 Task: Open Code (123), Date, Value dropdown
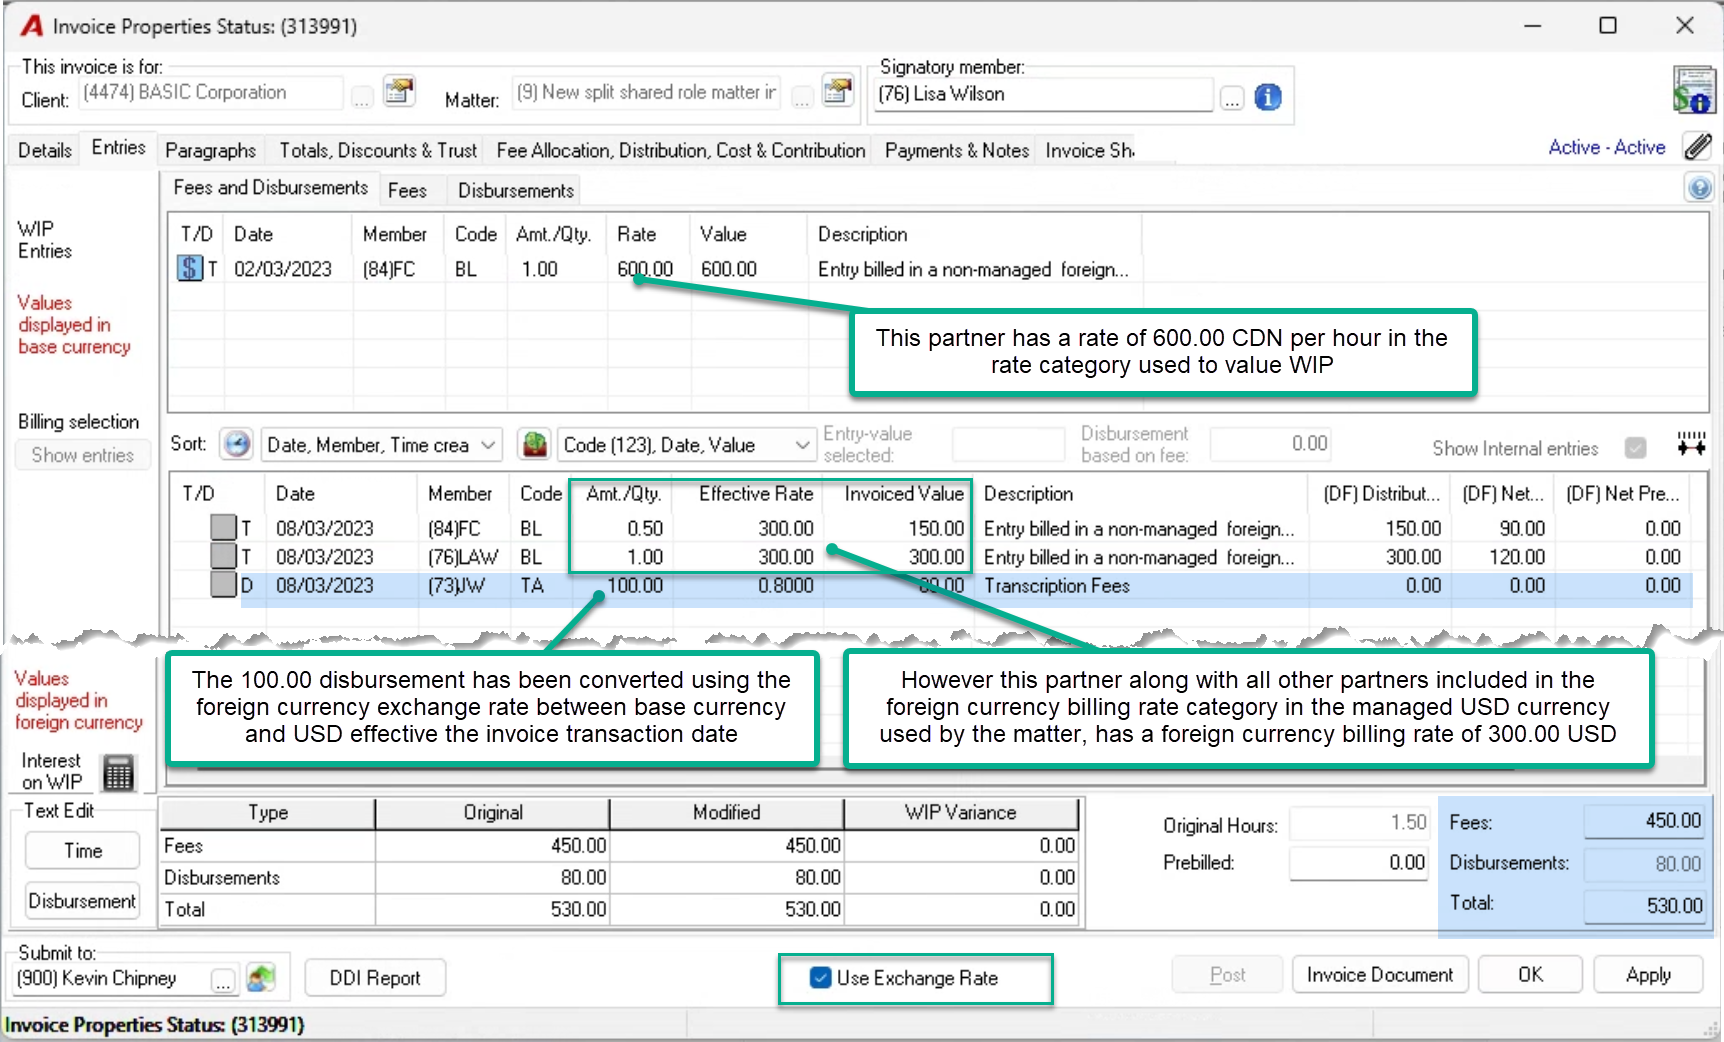[686, 444]
